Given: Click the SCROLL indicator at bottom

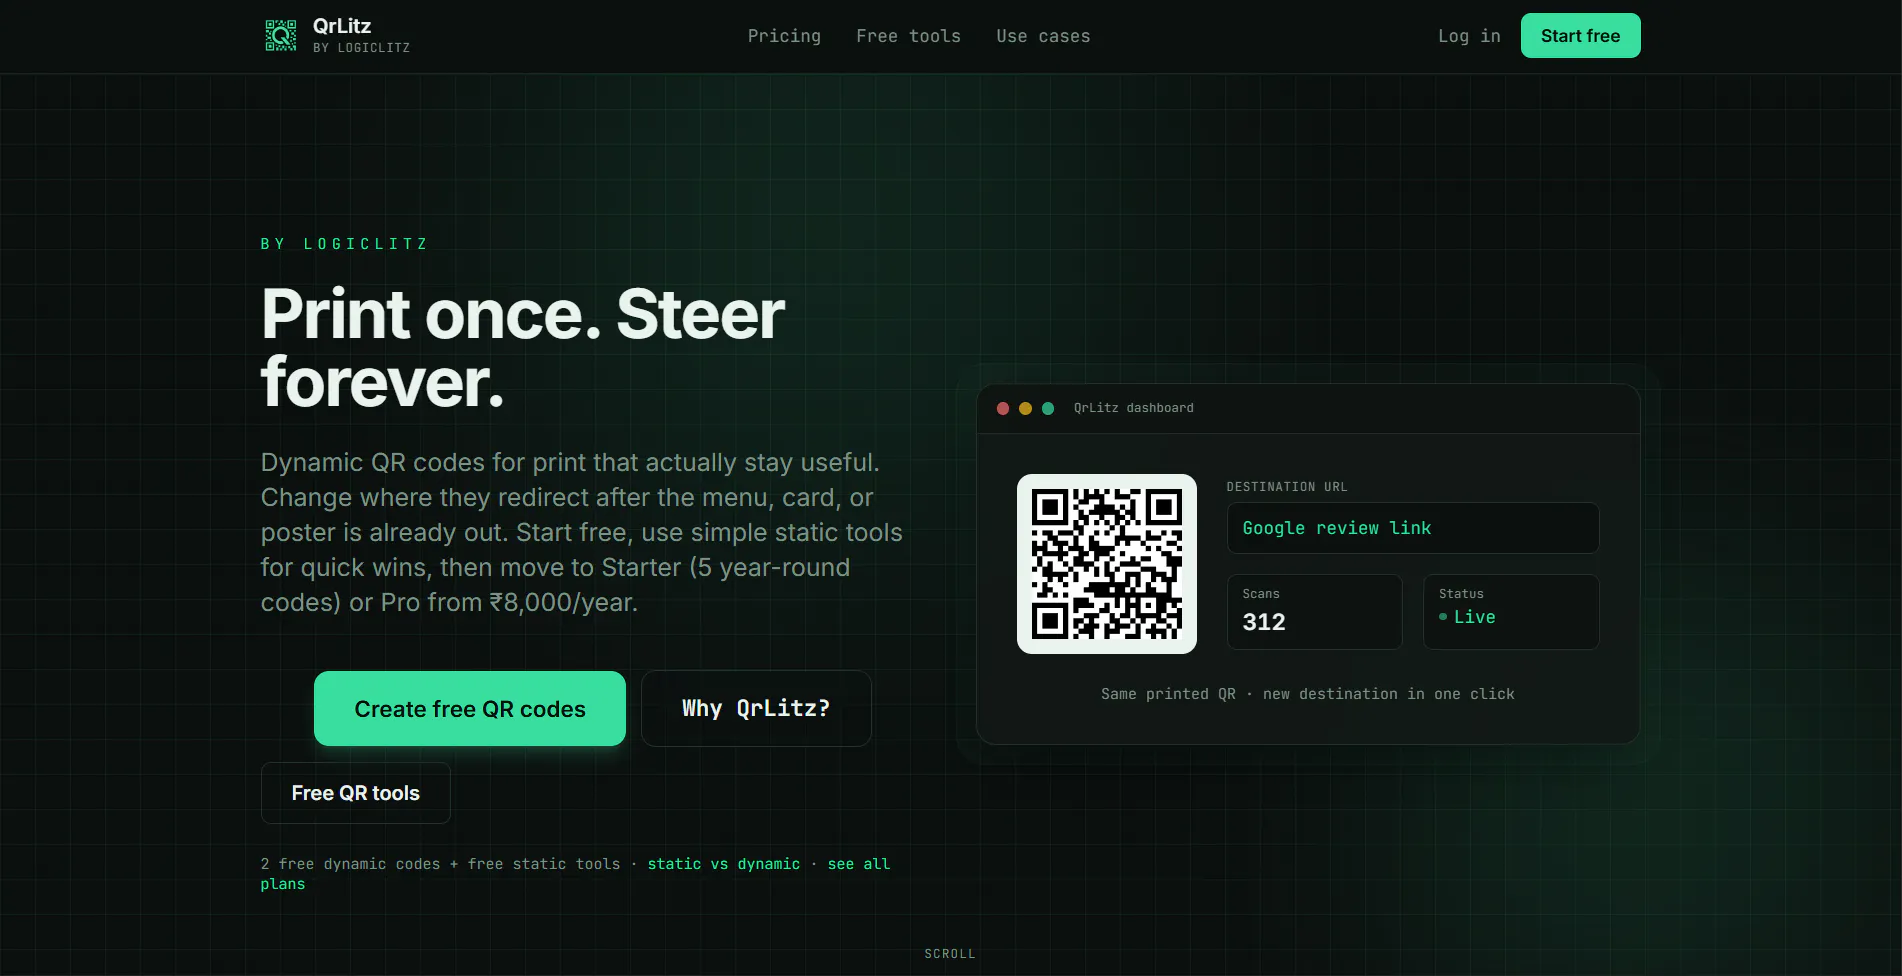Looking at the screenshot, I should pos(950,954).
